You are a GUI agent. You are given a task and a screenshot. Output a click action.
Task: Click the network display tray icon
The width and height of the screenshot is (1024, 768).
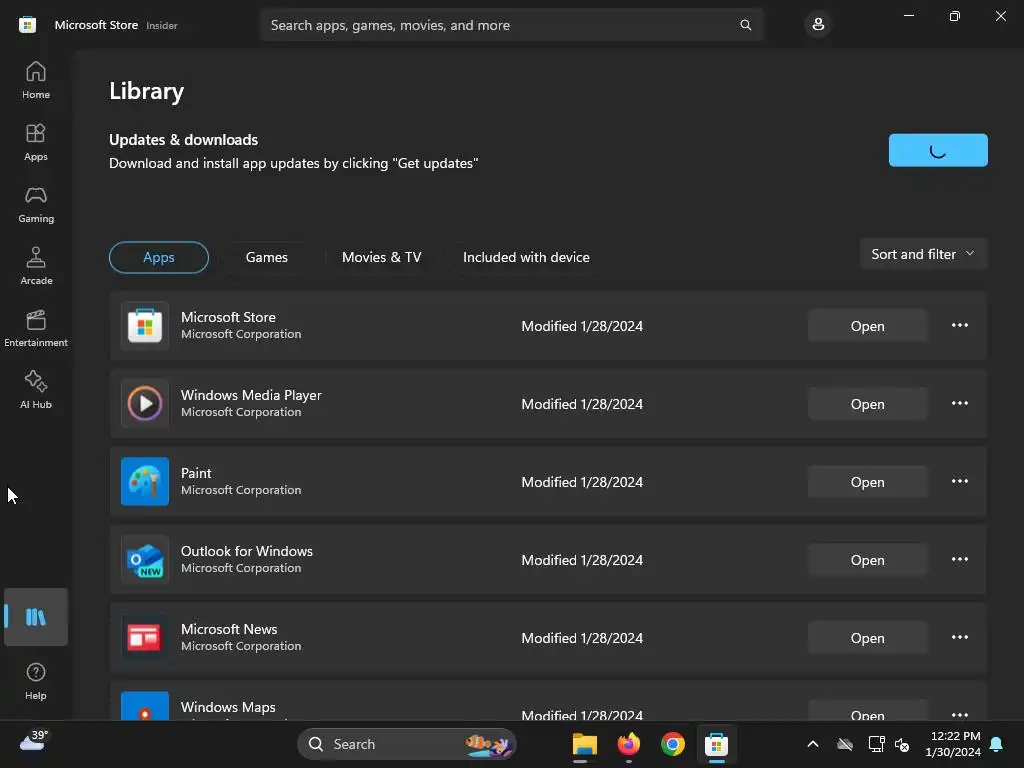coord(876,744)
